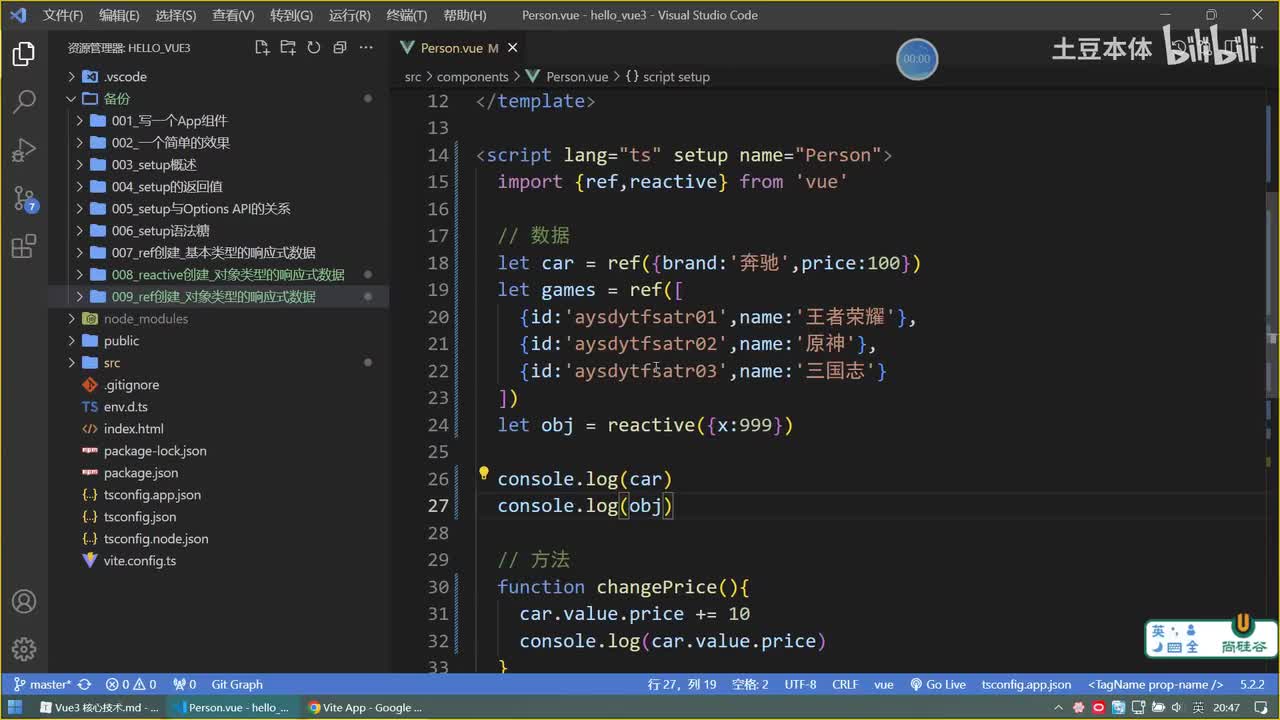Screen dimensions: 1280x720
Task: Open the Manage gear icon
Action: click(24, 649)
